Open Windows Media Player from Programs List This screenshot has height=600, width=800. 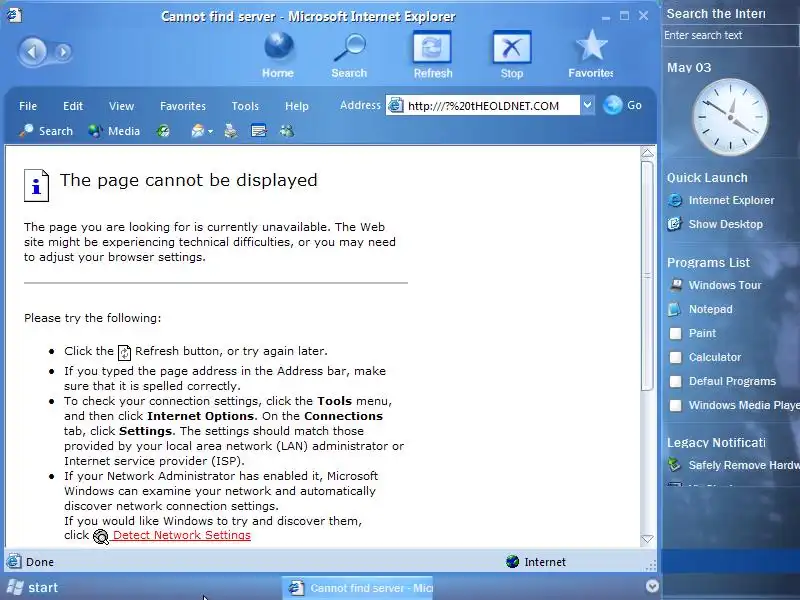tap(734, 405)
